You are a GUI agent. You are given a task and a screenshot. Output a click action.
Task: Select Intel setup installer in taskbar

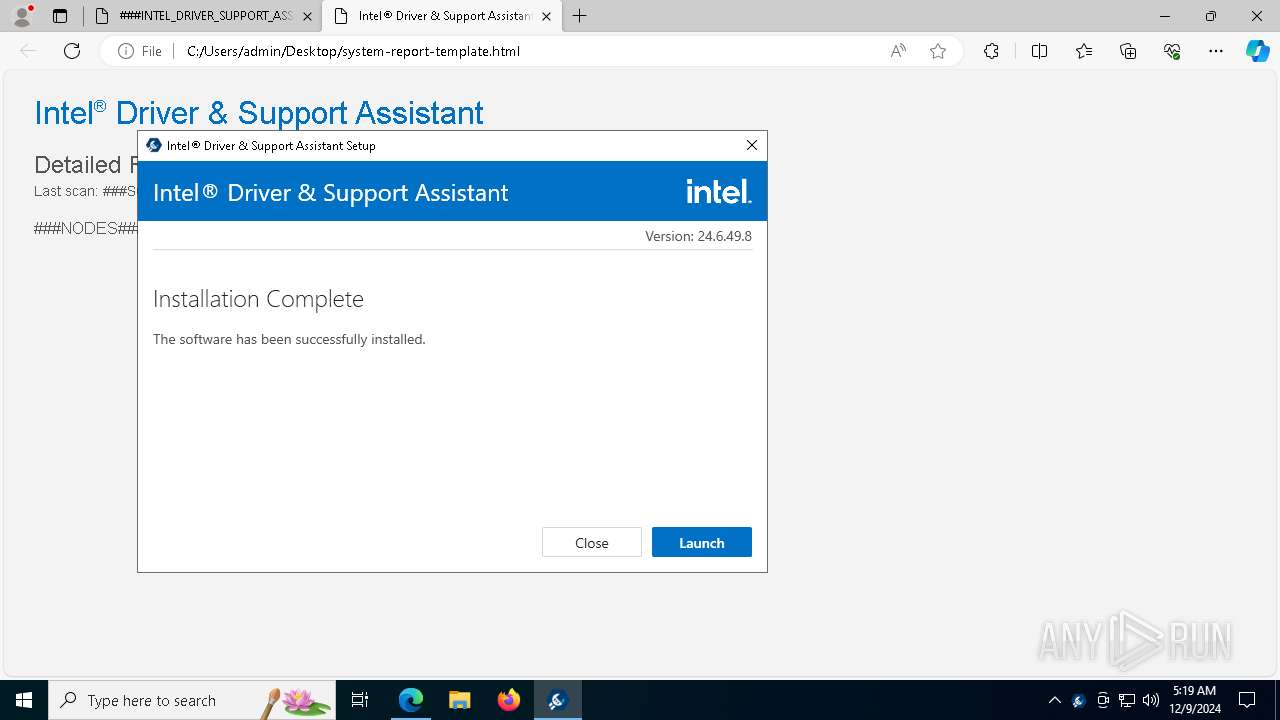click(557, 700)
